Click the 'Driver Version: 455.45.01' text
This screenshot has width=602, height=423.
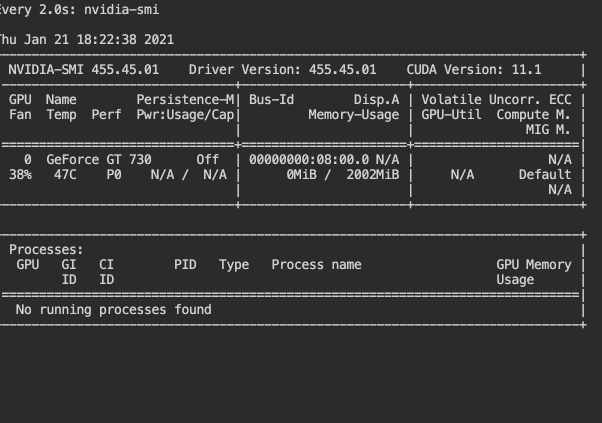282,69
